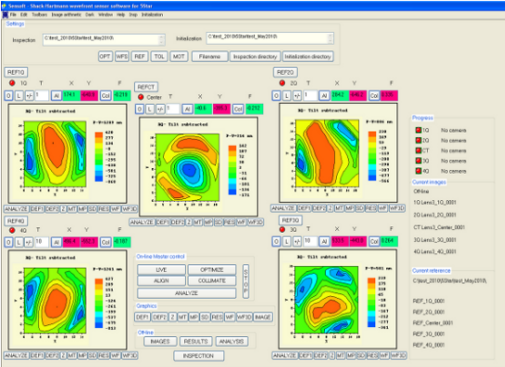Click DEF1 beneath the Center plot
Image resolution: width=505 pixels, height=367 pixels.
click(x=163, y=222)
